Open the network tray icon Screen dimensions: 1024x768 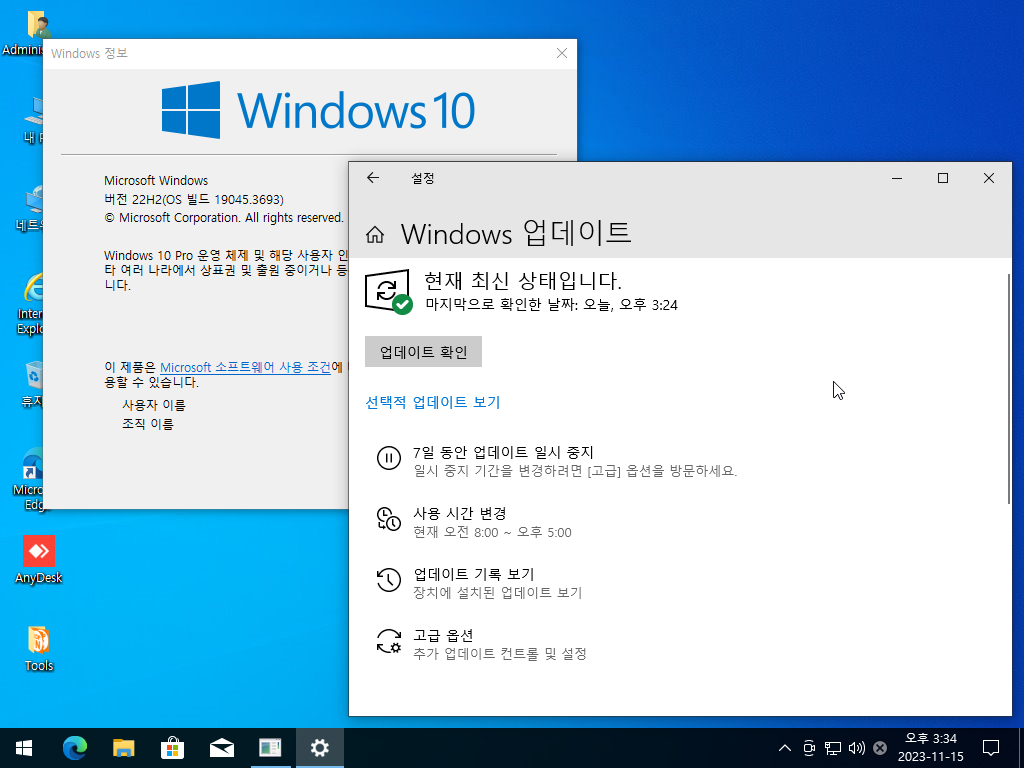click(x=833, y=748)
